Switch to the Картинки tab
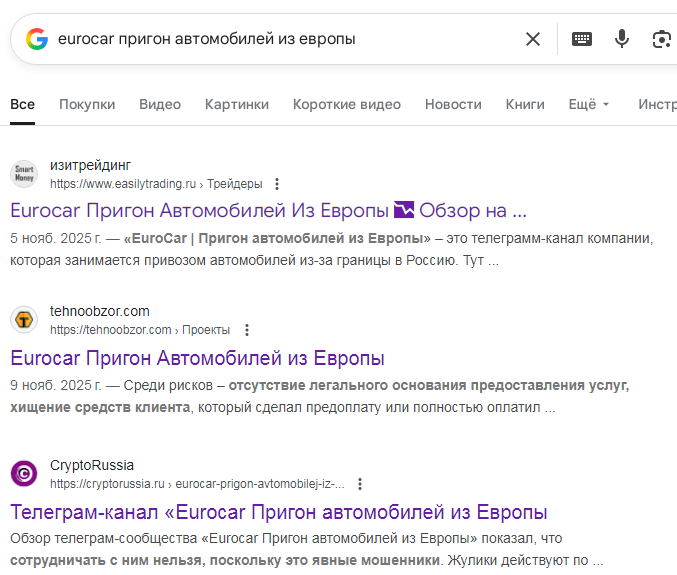 click(237, 104)
